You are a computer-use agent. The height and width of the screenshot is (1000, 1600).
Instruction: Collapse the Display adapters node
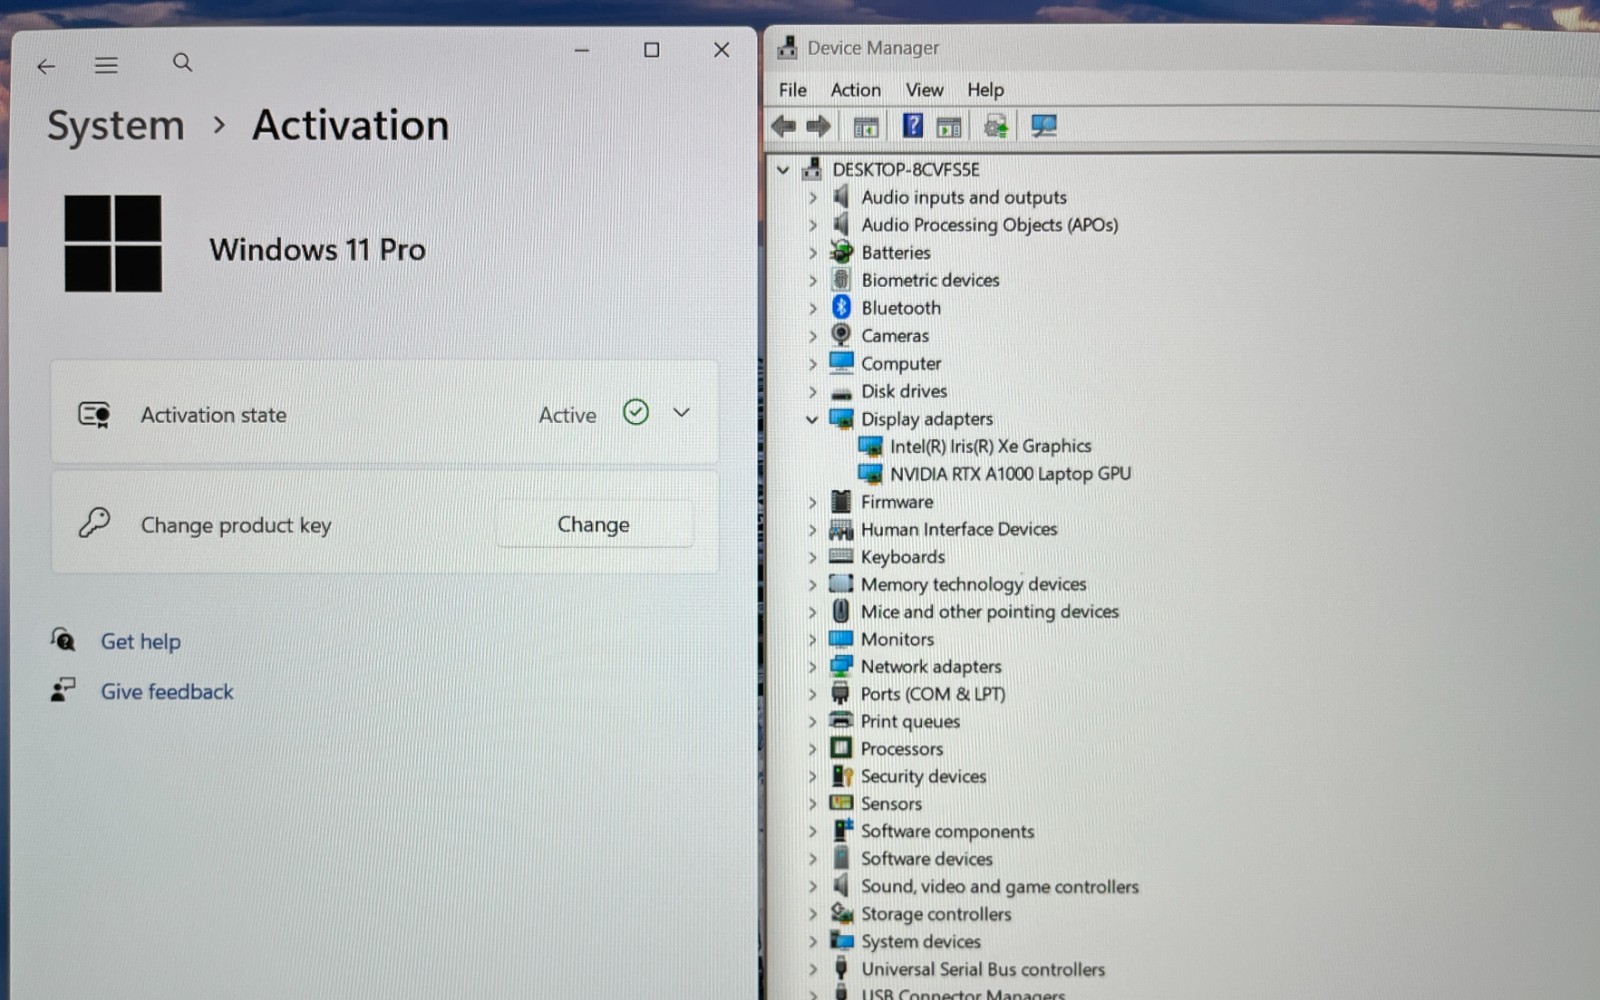tap(812, 419)
